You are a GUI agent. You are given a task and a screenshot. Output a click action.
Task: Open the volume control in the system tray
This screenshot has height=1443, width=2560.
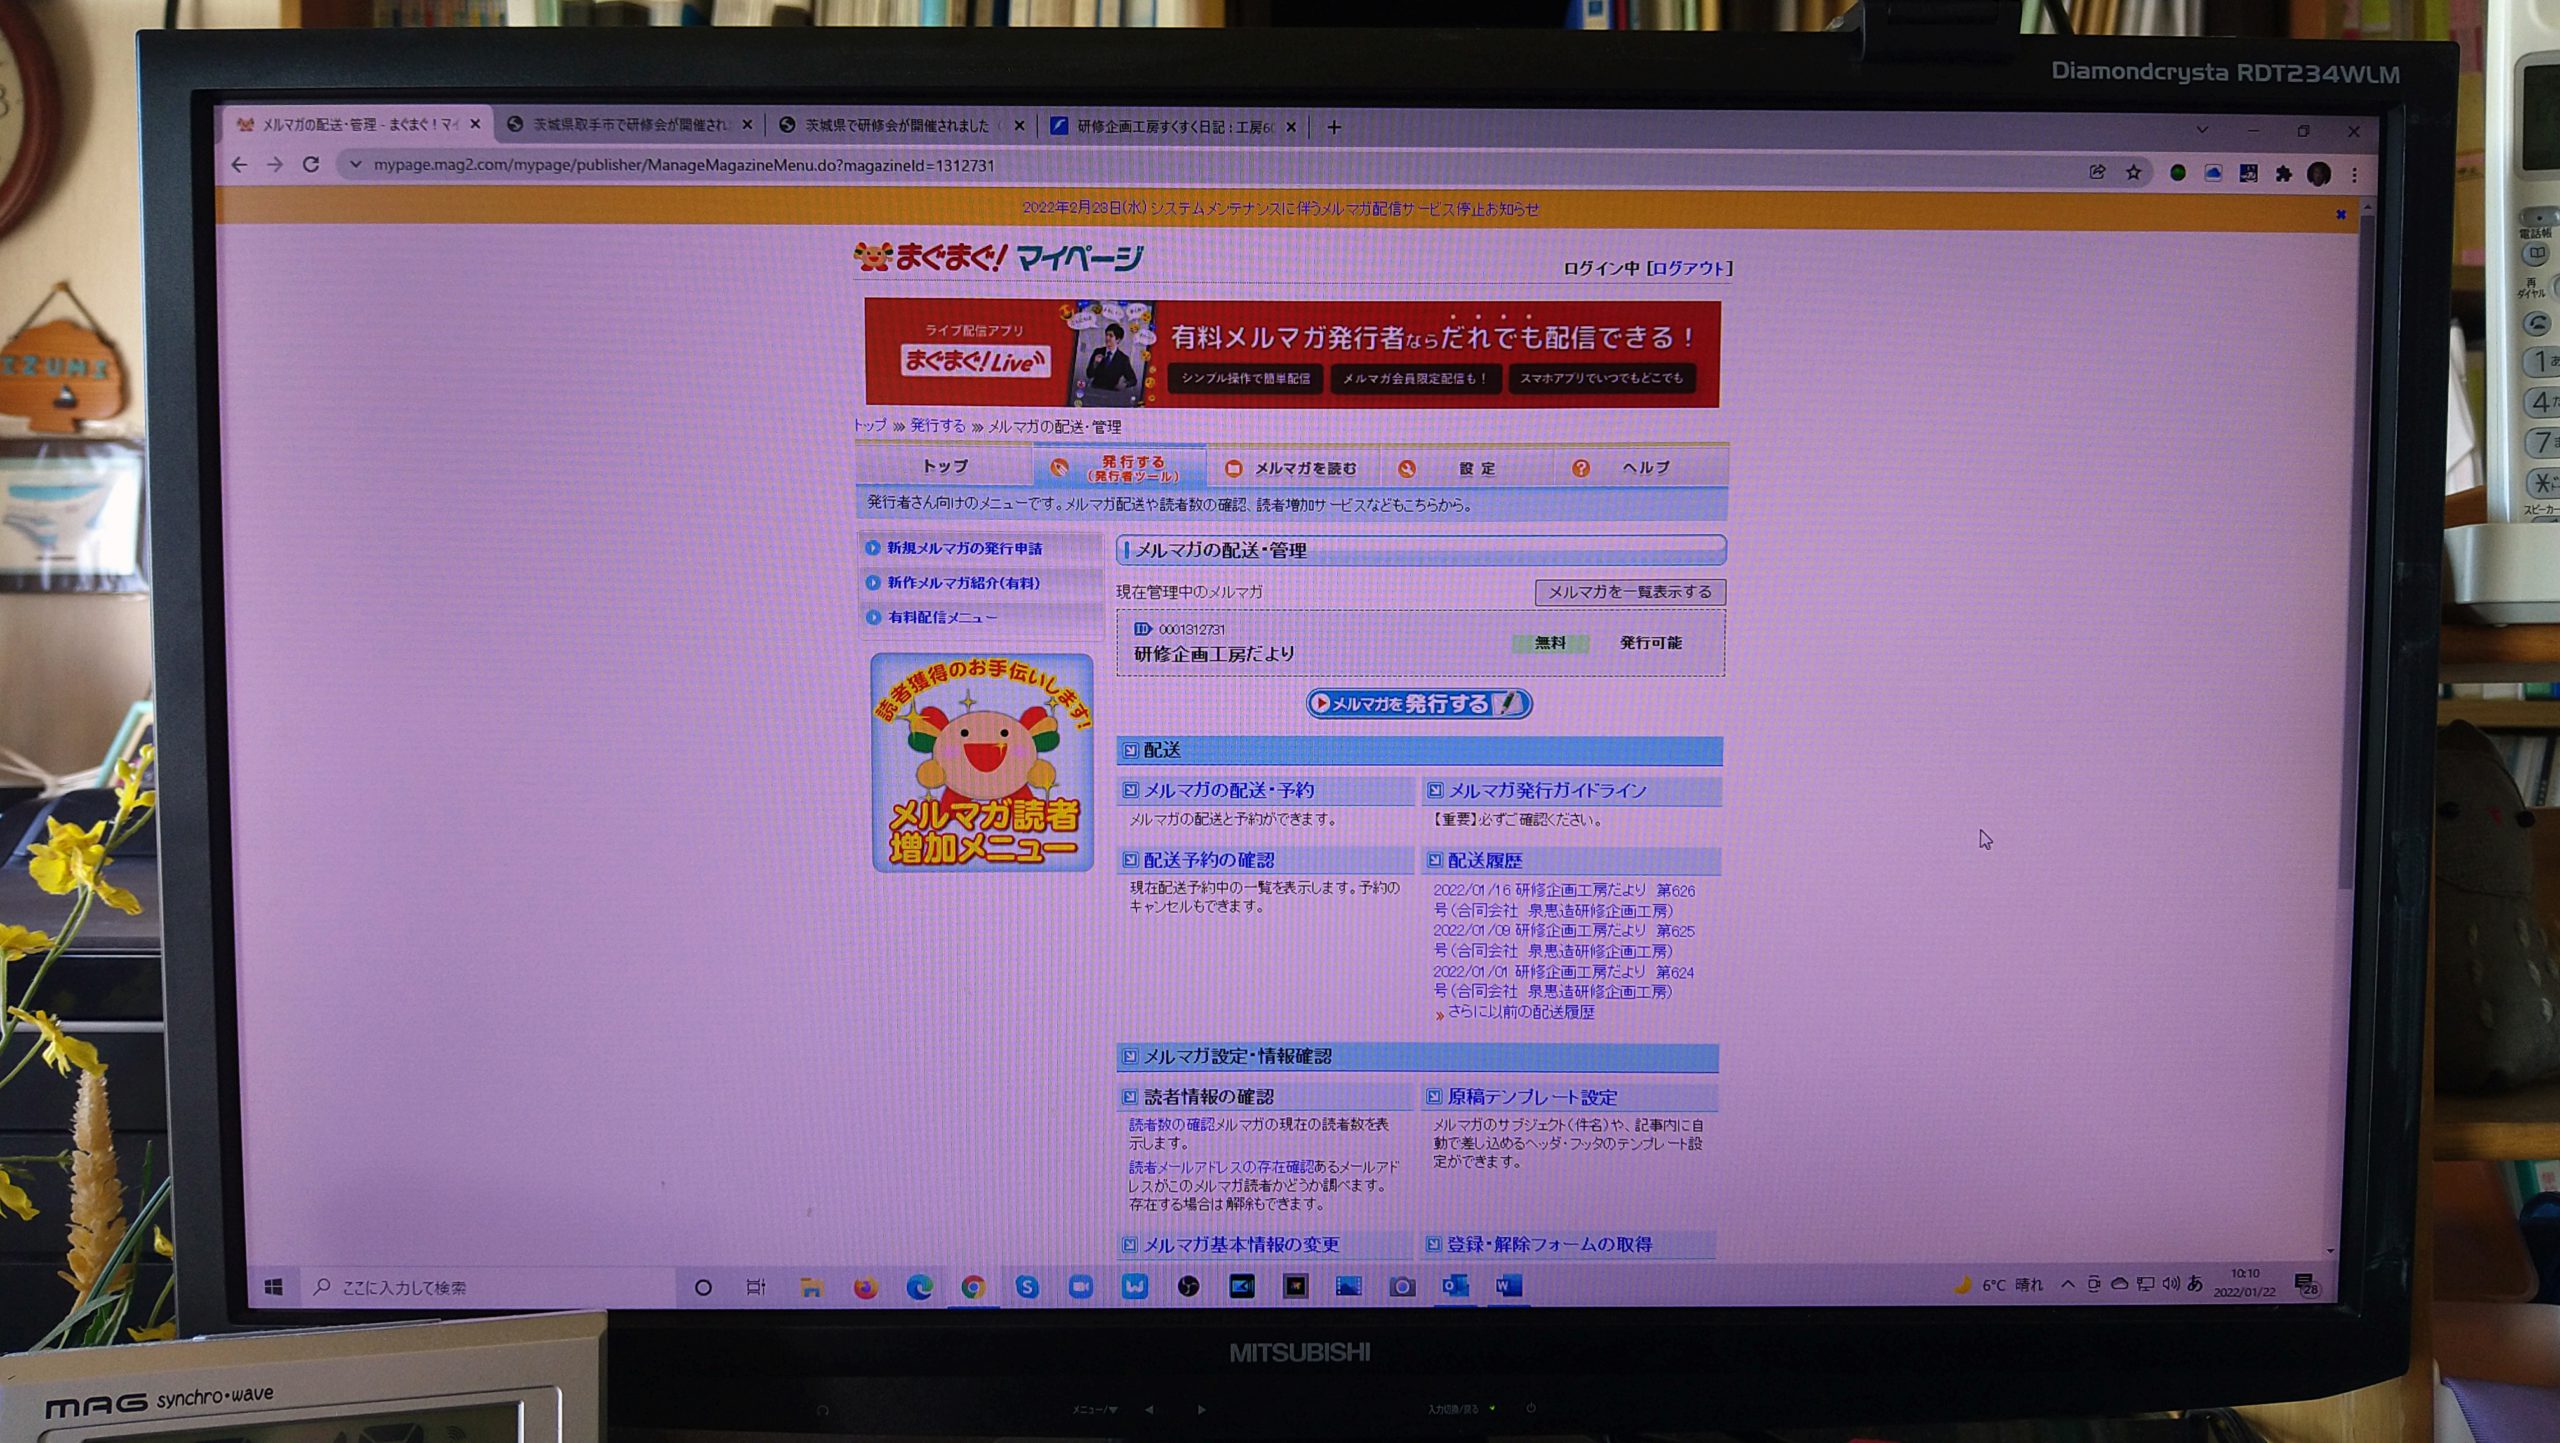coord(2170,1284)
